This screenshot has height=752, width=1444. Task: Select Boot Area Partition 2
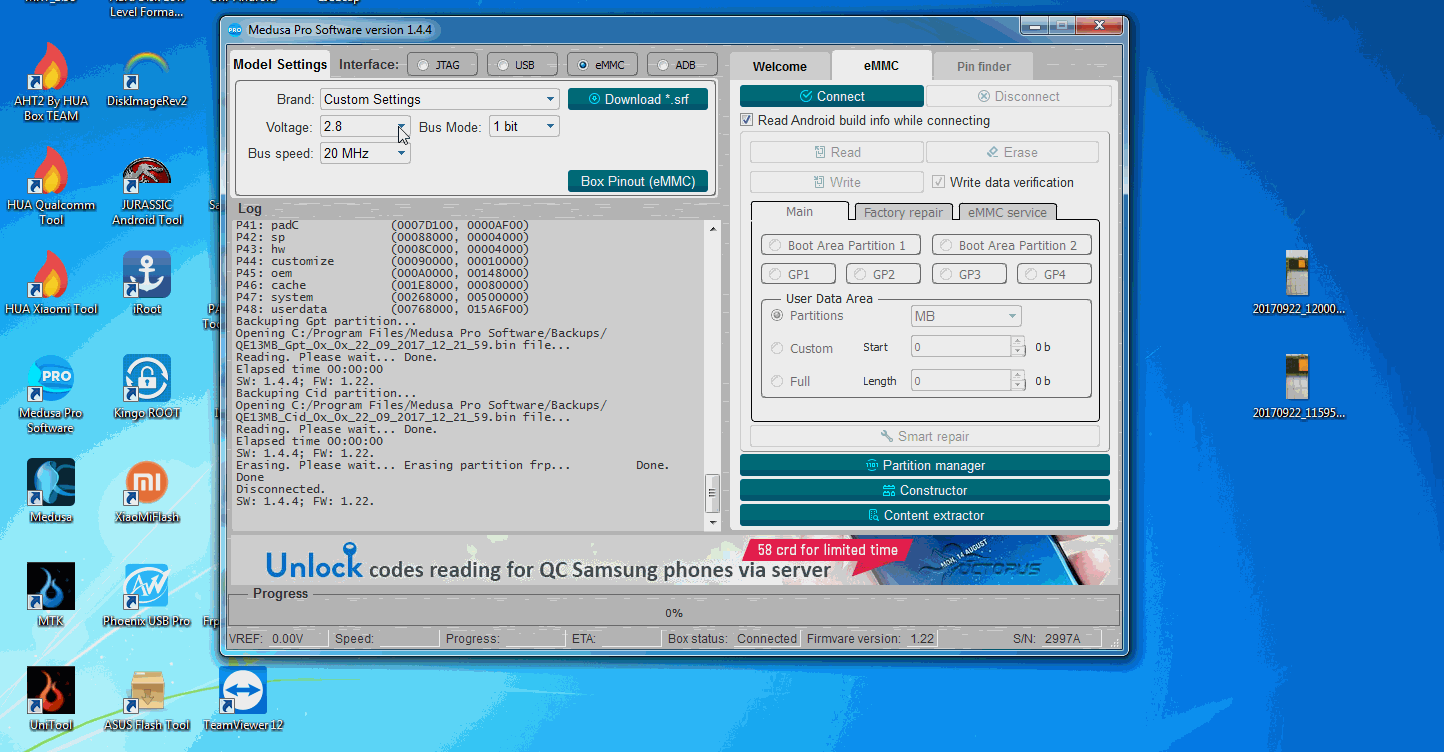click(1011, 245)
